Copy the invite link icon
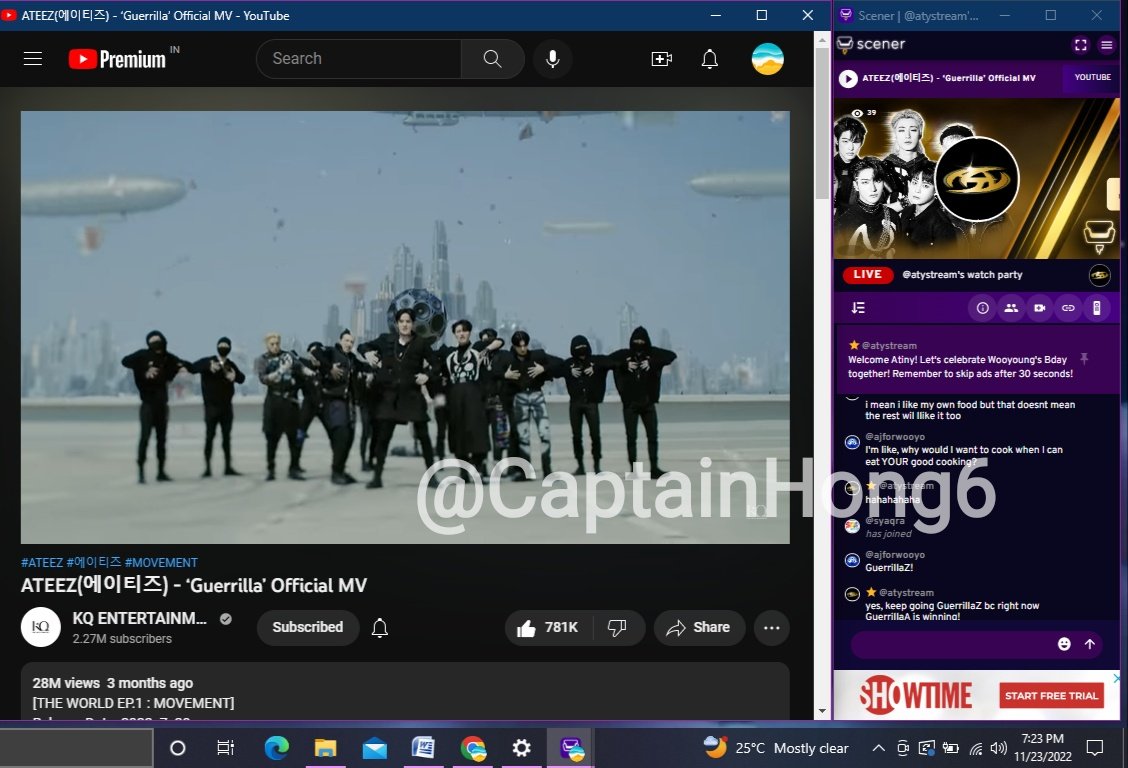1128x768 pixels. [1068, 308]
